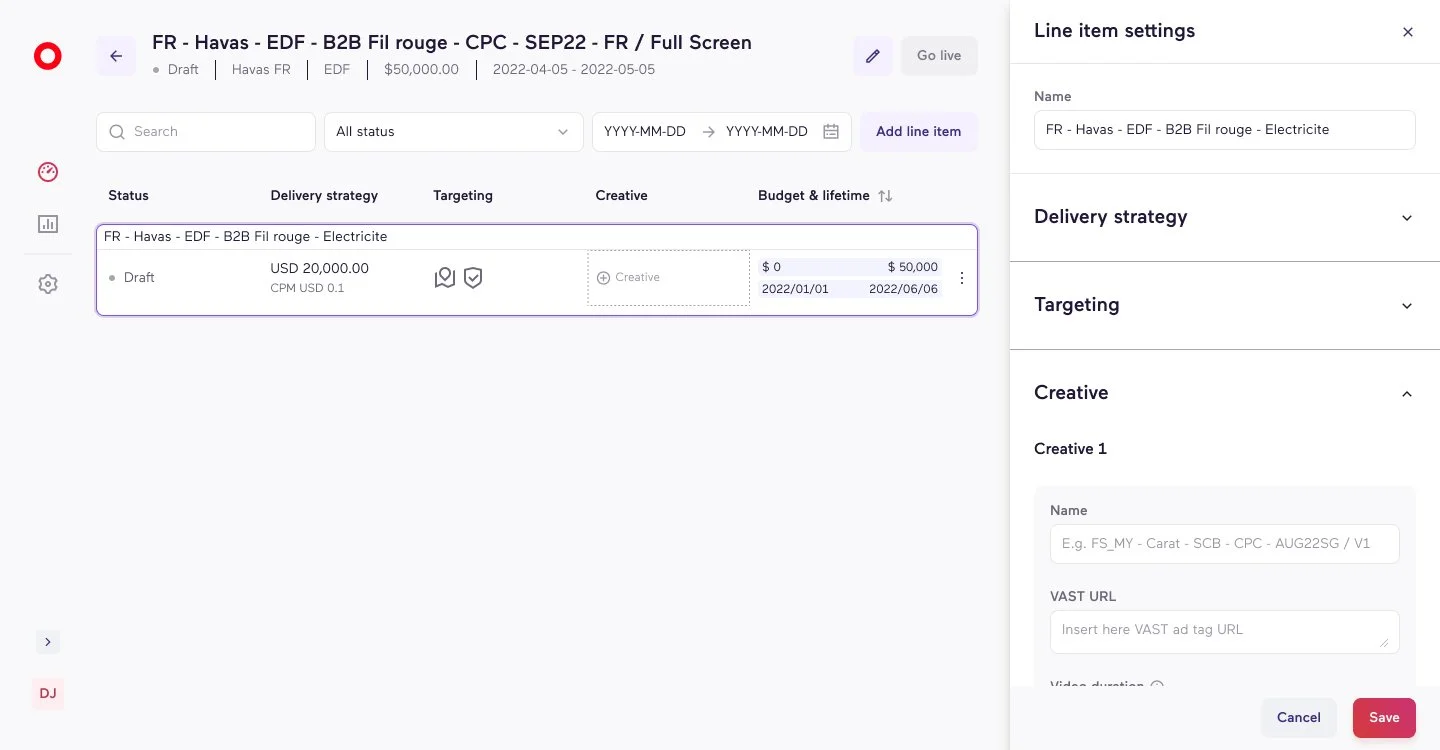1440x750 pixels.
Task: Open the reports bar chart icon
Action: tap(48, 224)
